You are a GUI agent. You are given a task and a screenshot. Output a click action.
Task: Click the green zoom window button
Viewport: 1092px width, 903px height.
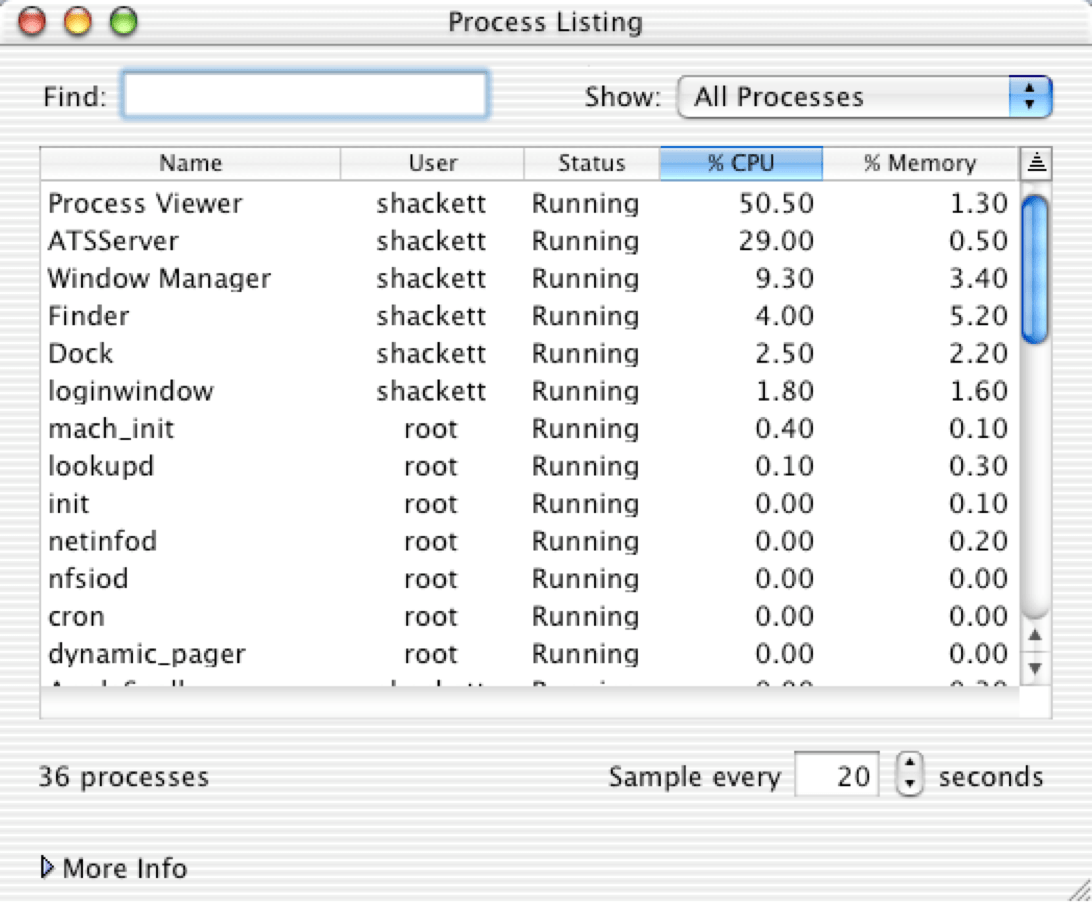(x=123, y=22)
